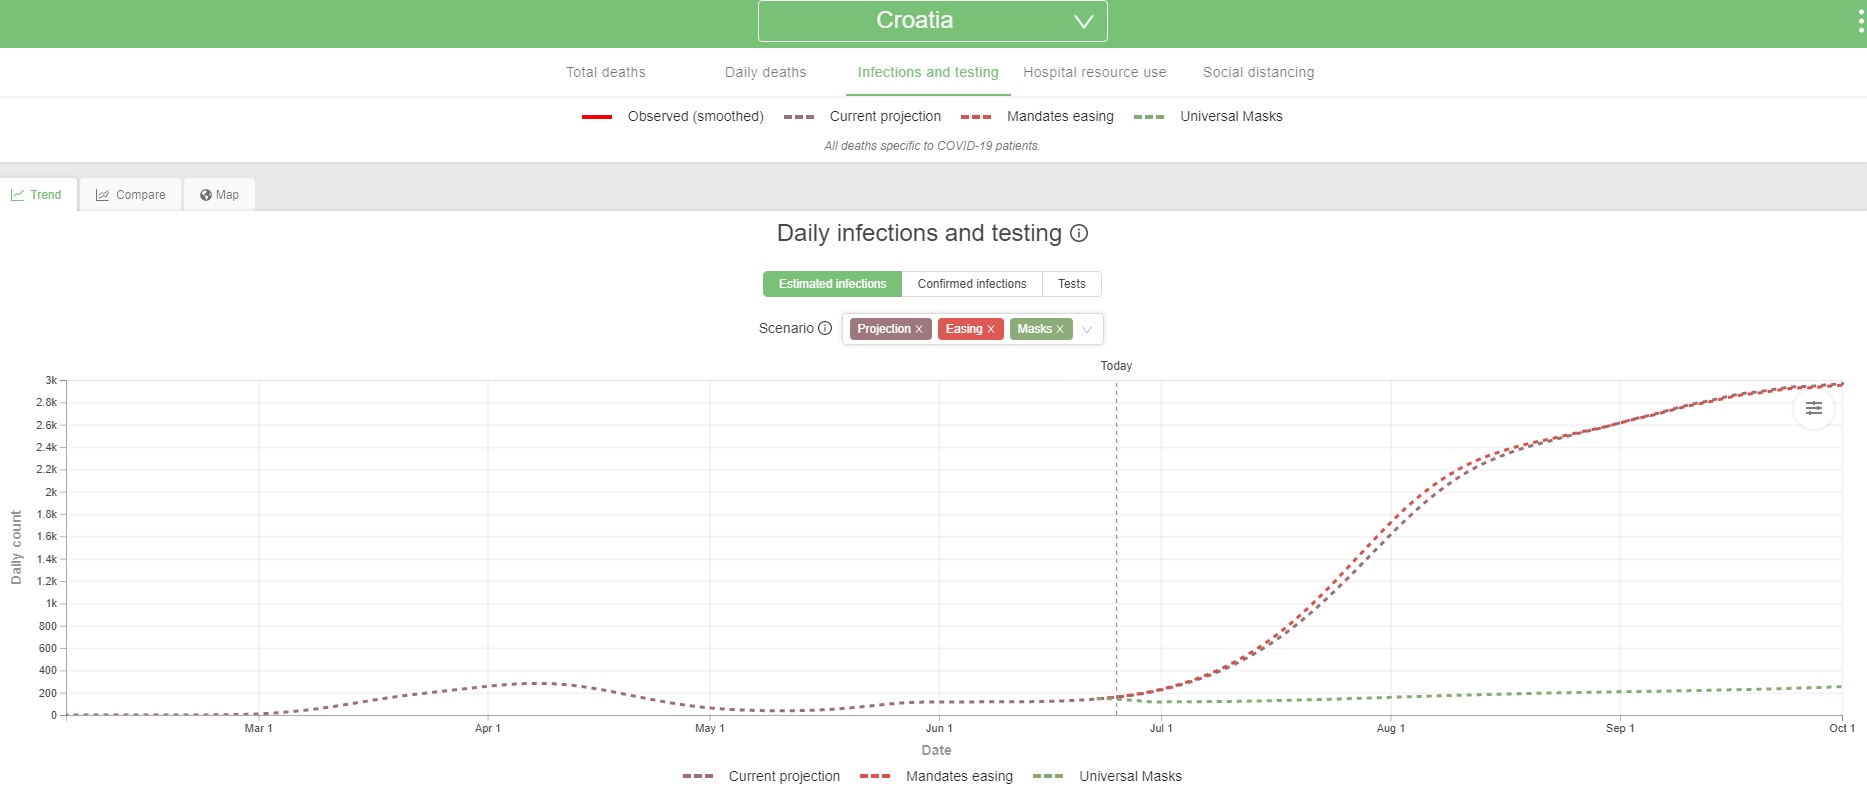The width and height of the screenshot is (1867, 805).
Task: Switch to Confirmed infections view
Action: pyautogui.click(x=971, y=284)
